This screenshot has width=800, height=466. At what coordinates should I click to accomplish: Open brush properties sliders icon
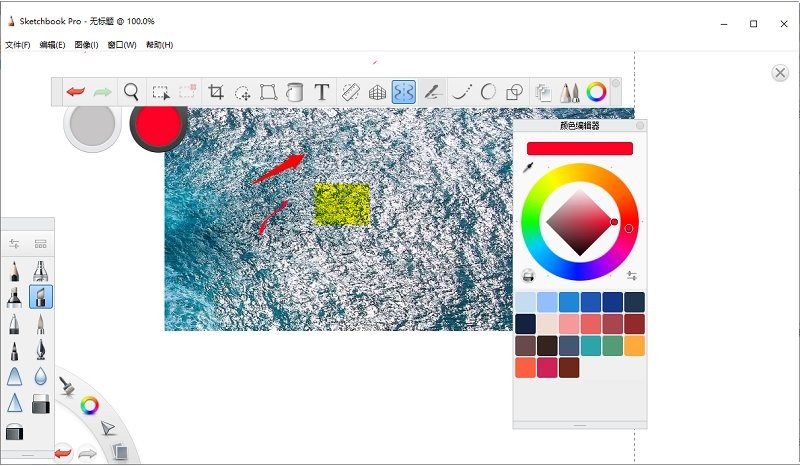coord(14,244)
